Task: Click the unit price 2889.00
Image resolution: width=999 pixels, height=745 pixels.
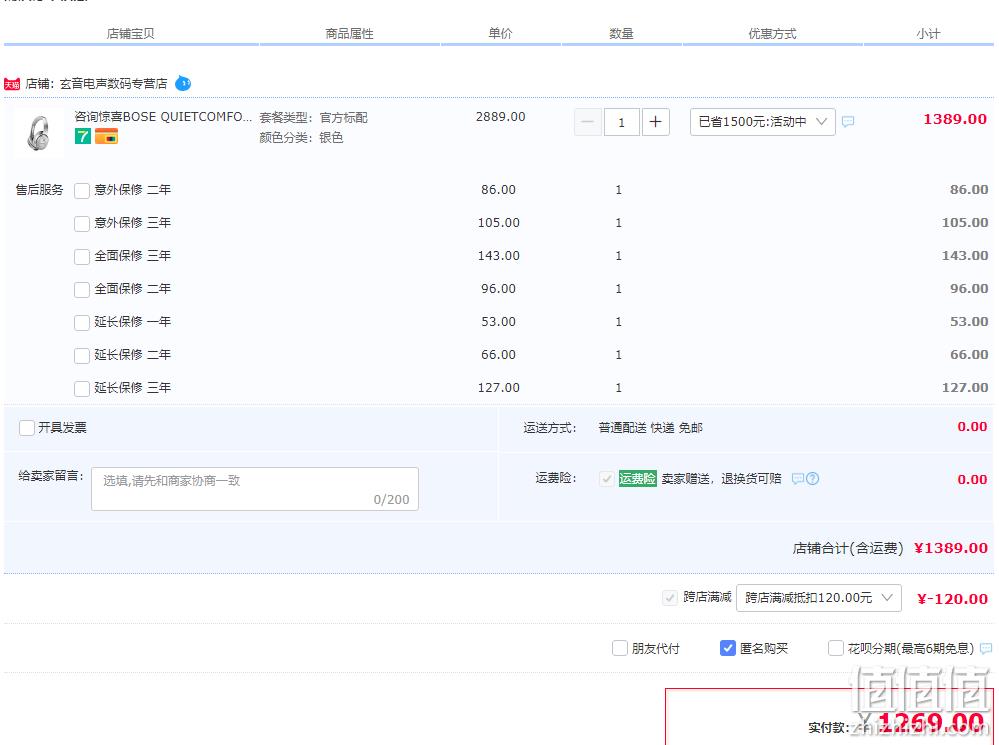Action: click(x=501, y=117)
